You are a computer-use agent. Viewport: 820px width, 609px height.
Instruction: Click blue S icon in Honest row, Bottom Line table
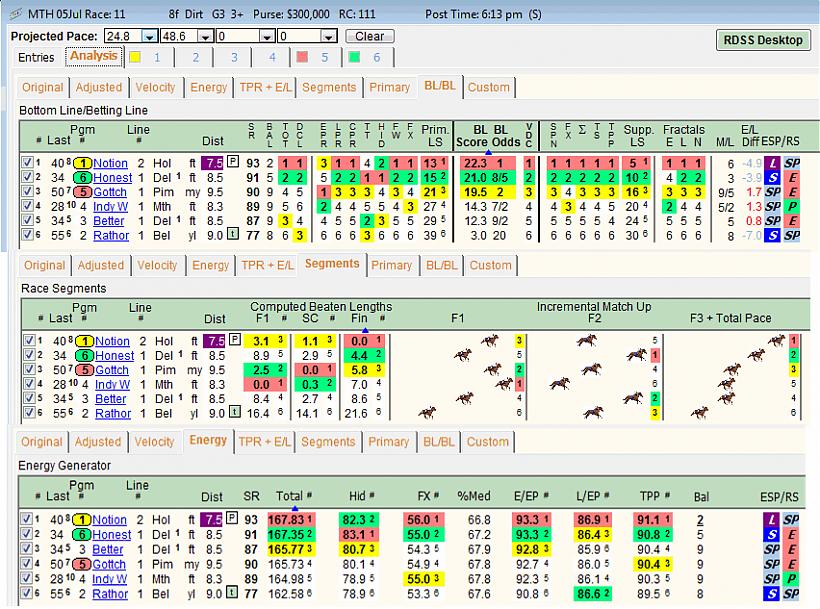[x=772, y=178]
